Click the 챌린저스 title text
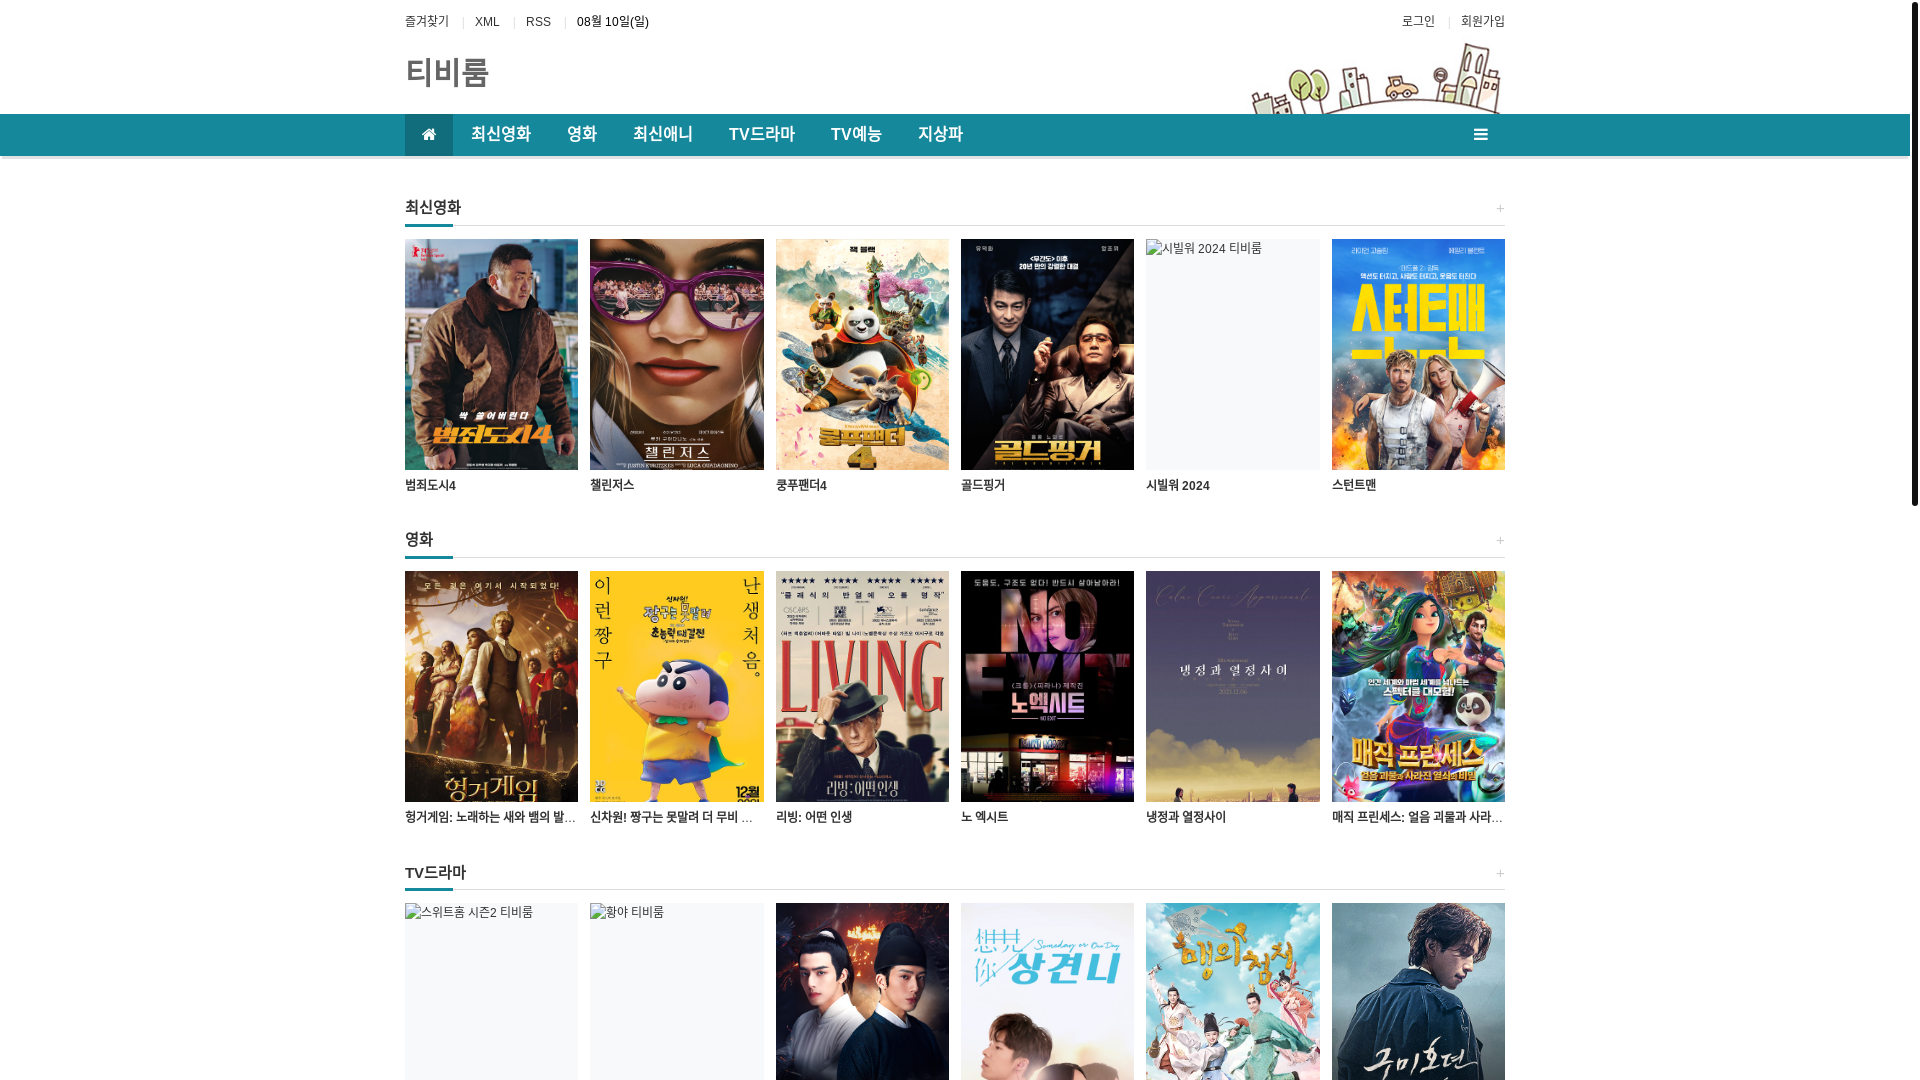Image resolution: width=1920 pixels, height=1080 pixels. coord(612,485)
